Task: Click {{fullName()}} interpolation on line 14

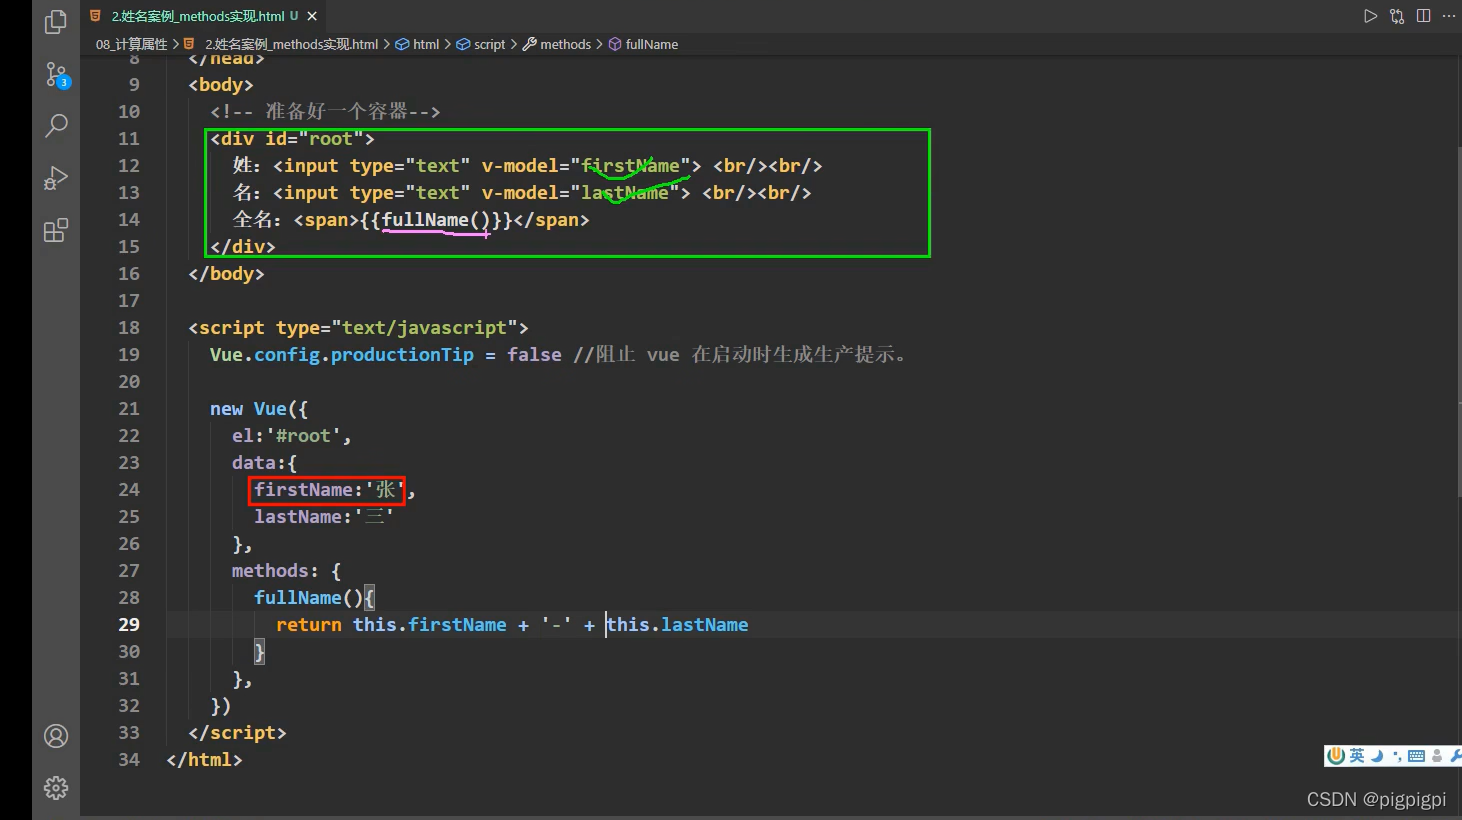Action: 437,219
